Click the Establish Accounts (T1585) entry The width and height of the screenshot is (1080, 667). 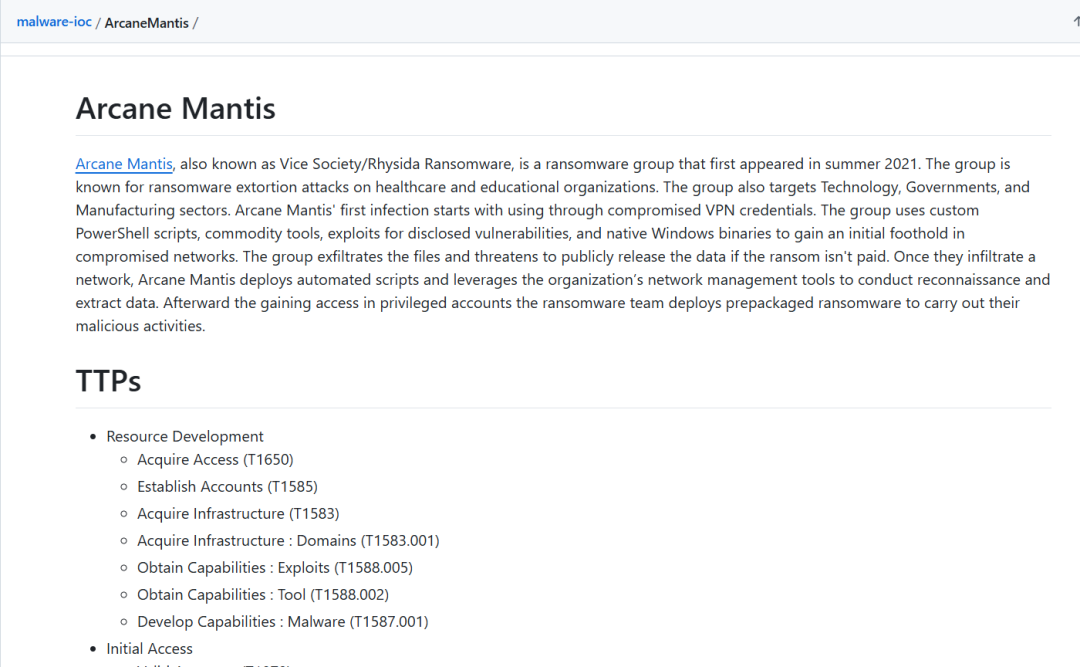pos(227,486)
